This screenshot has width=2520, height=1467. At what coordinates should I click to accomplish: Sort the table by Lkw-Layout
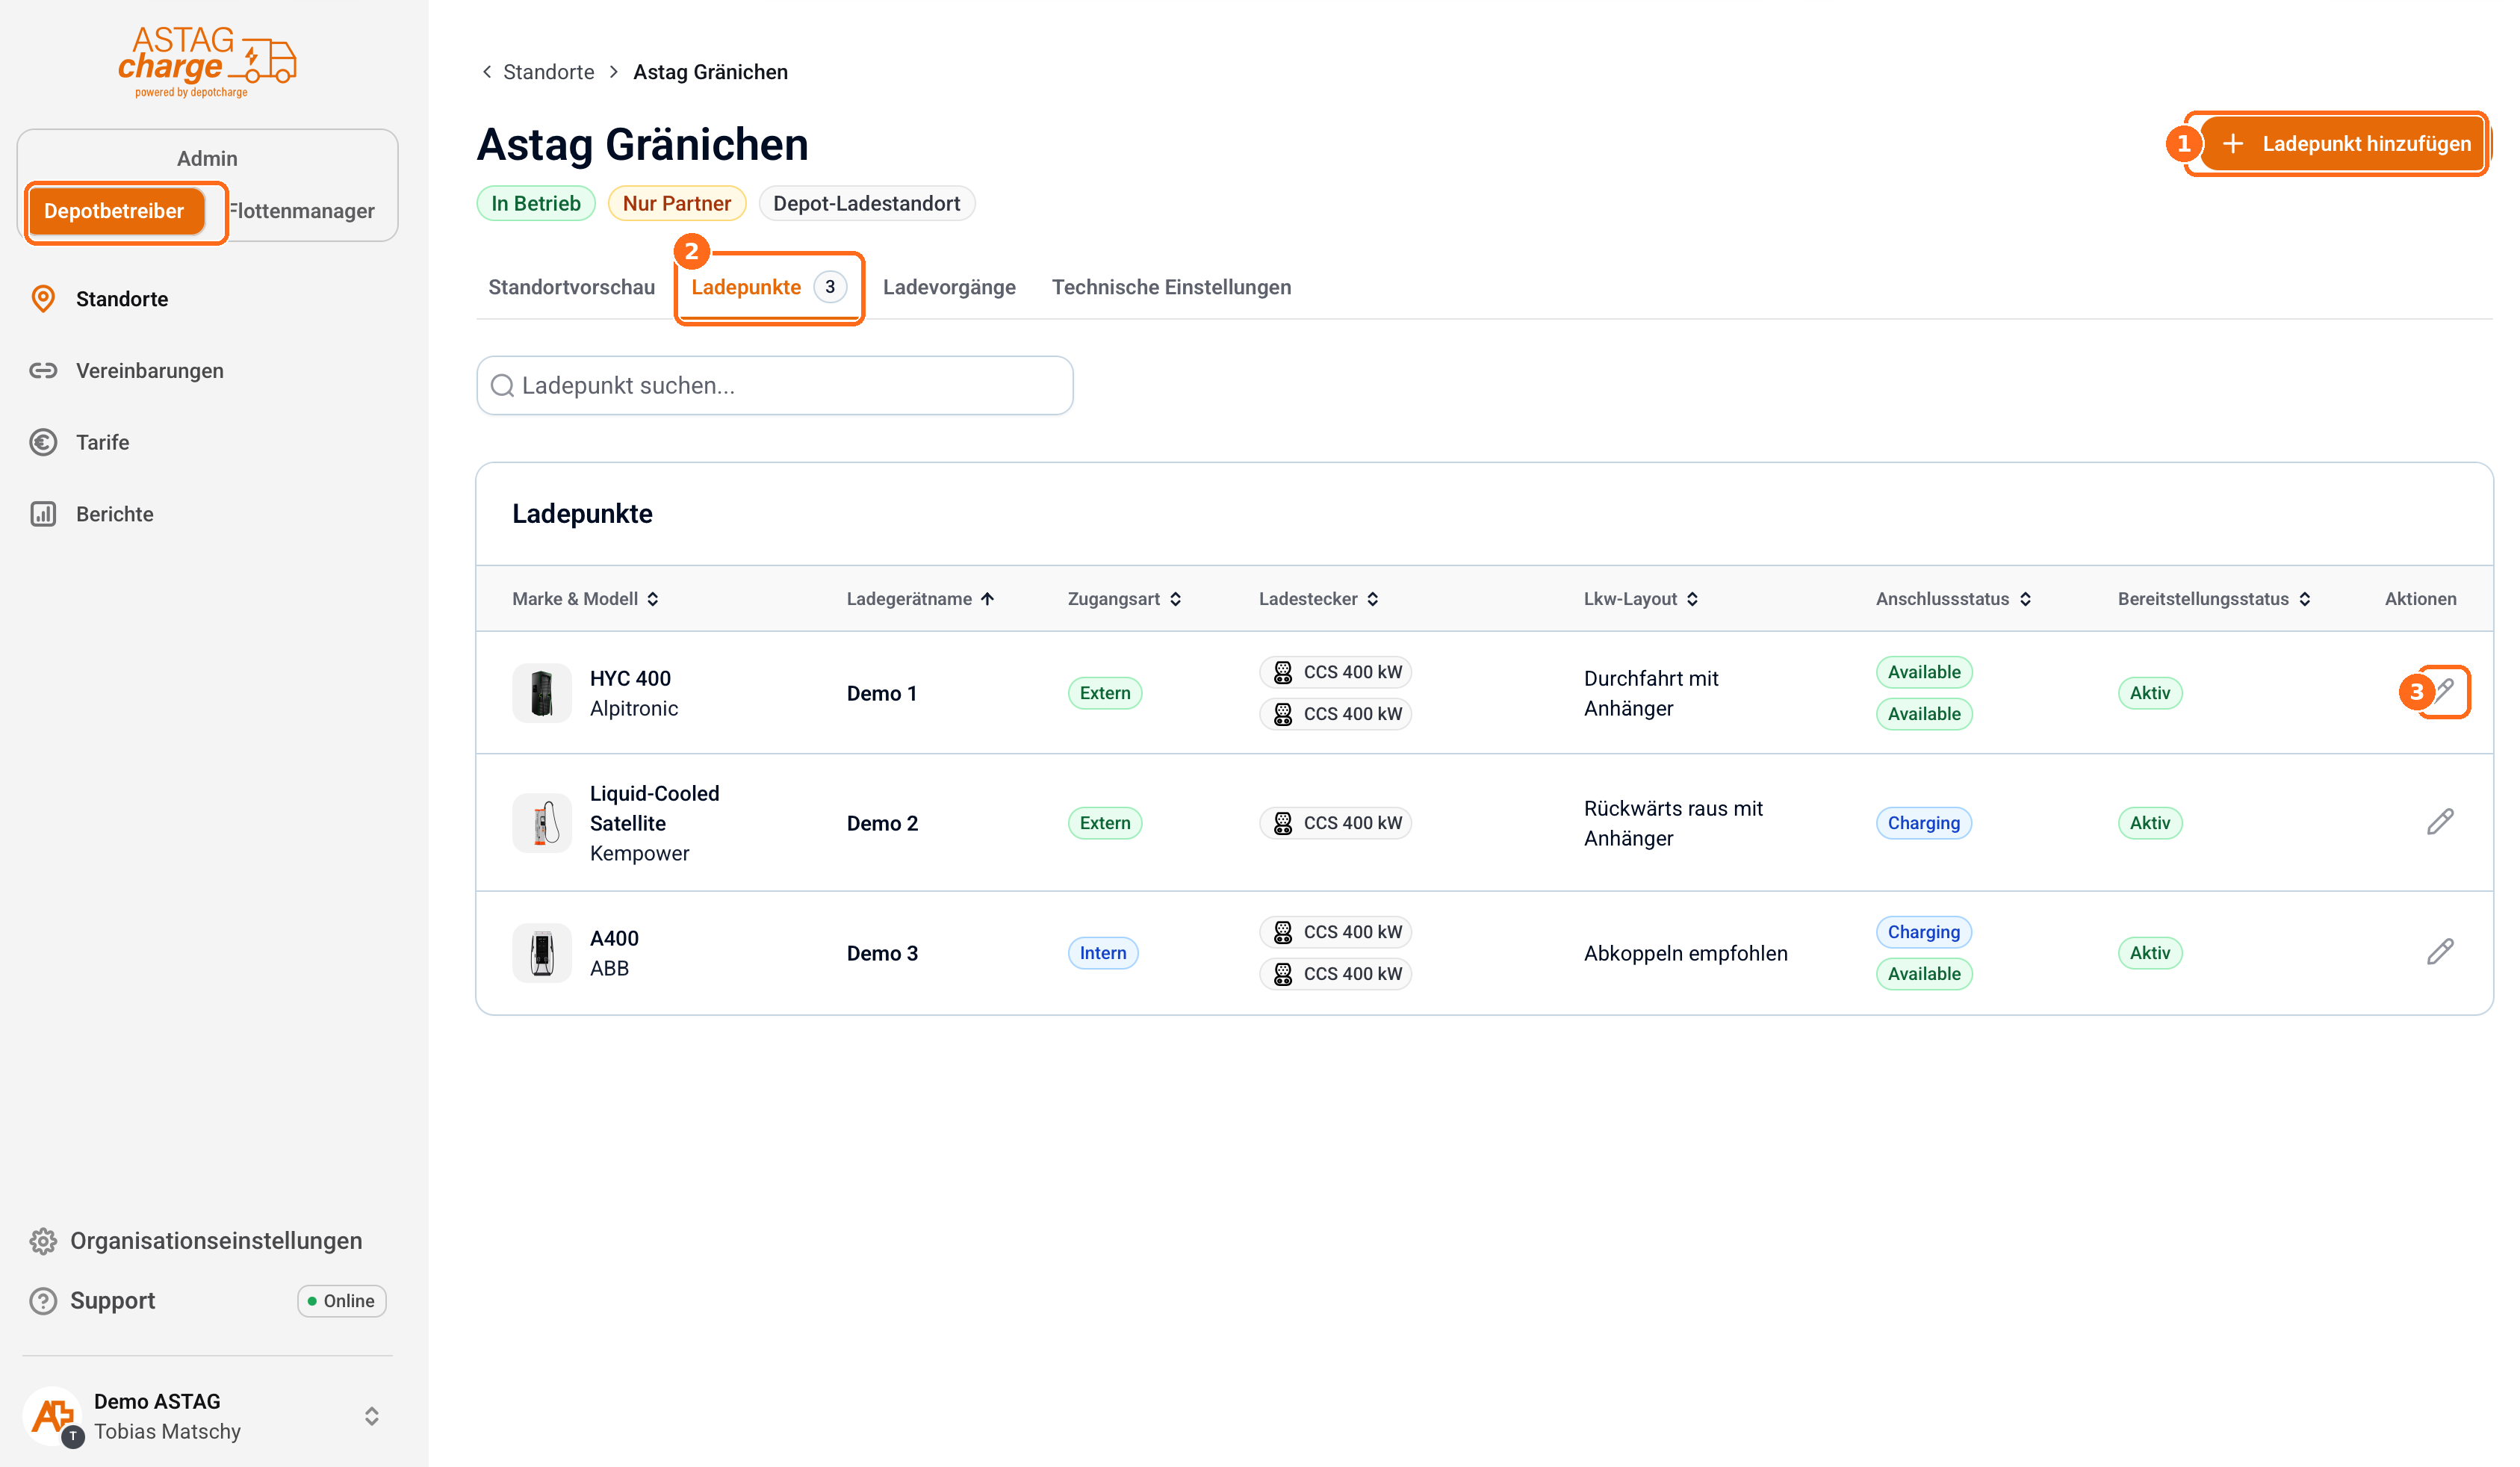click(1641, 599)
